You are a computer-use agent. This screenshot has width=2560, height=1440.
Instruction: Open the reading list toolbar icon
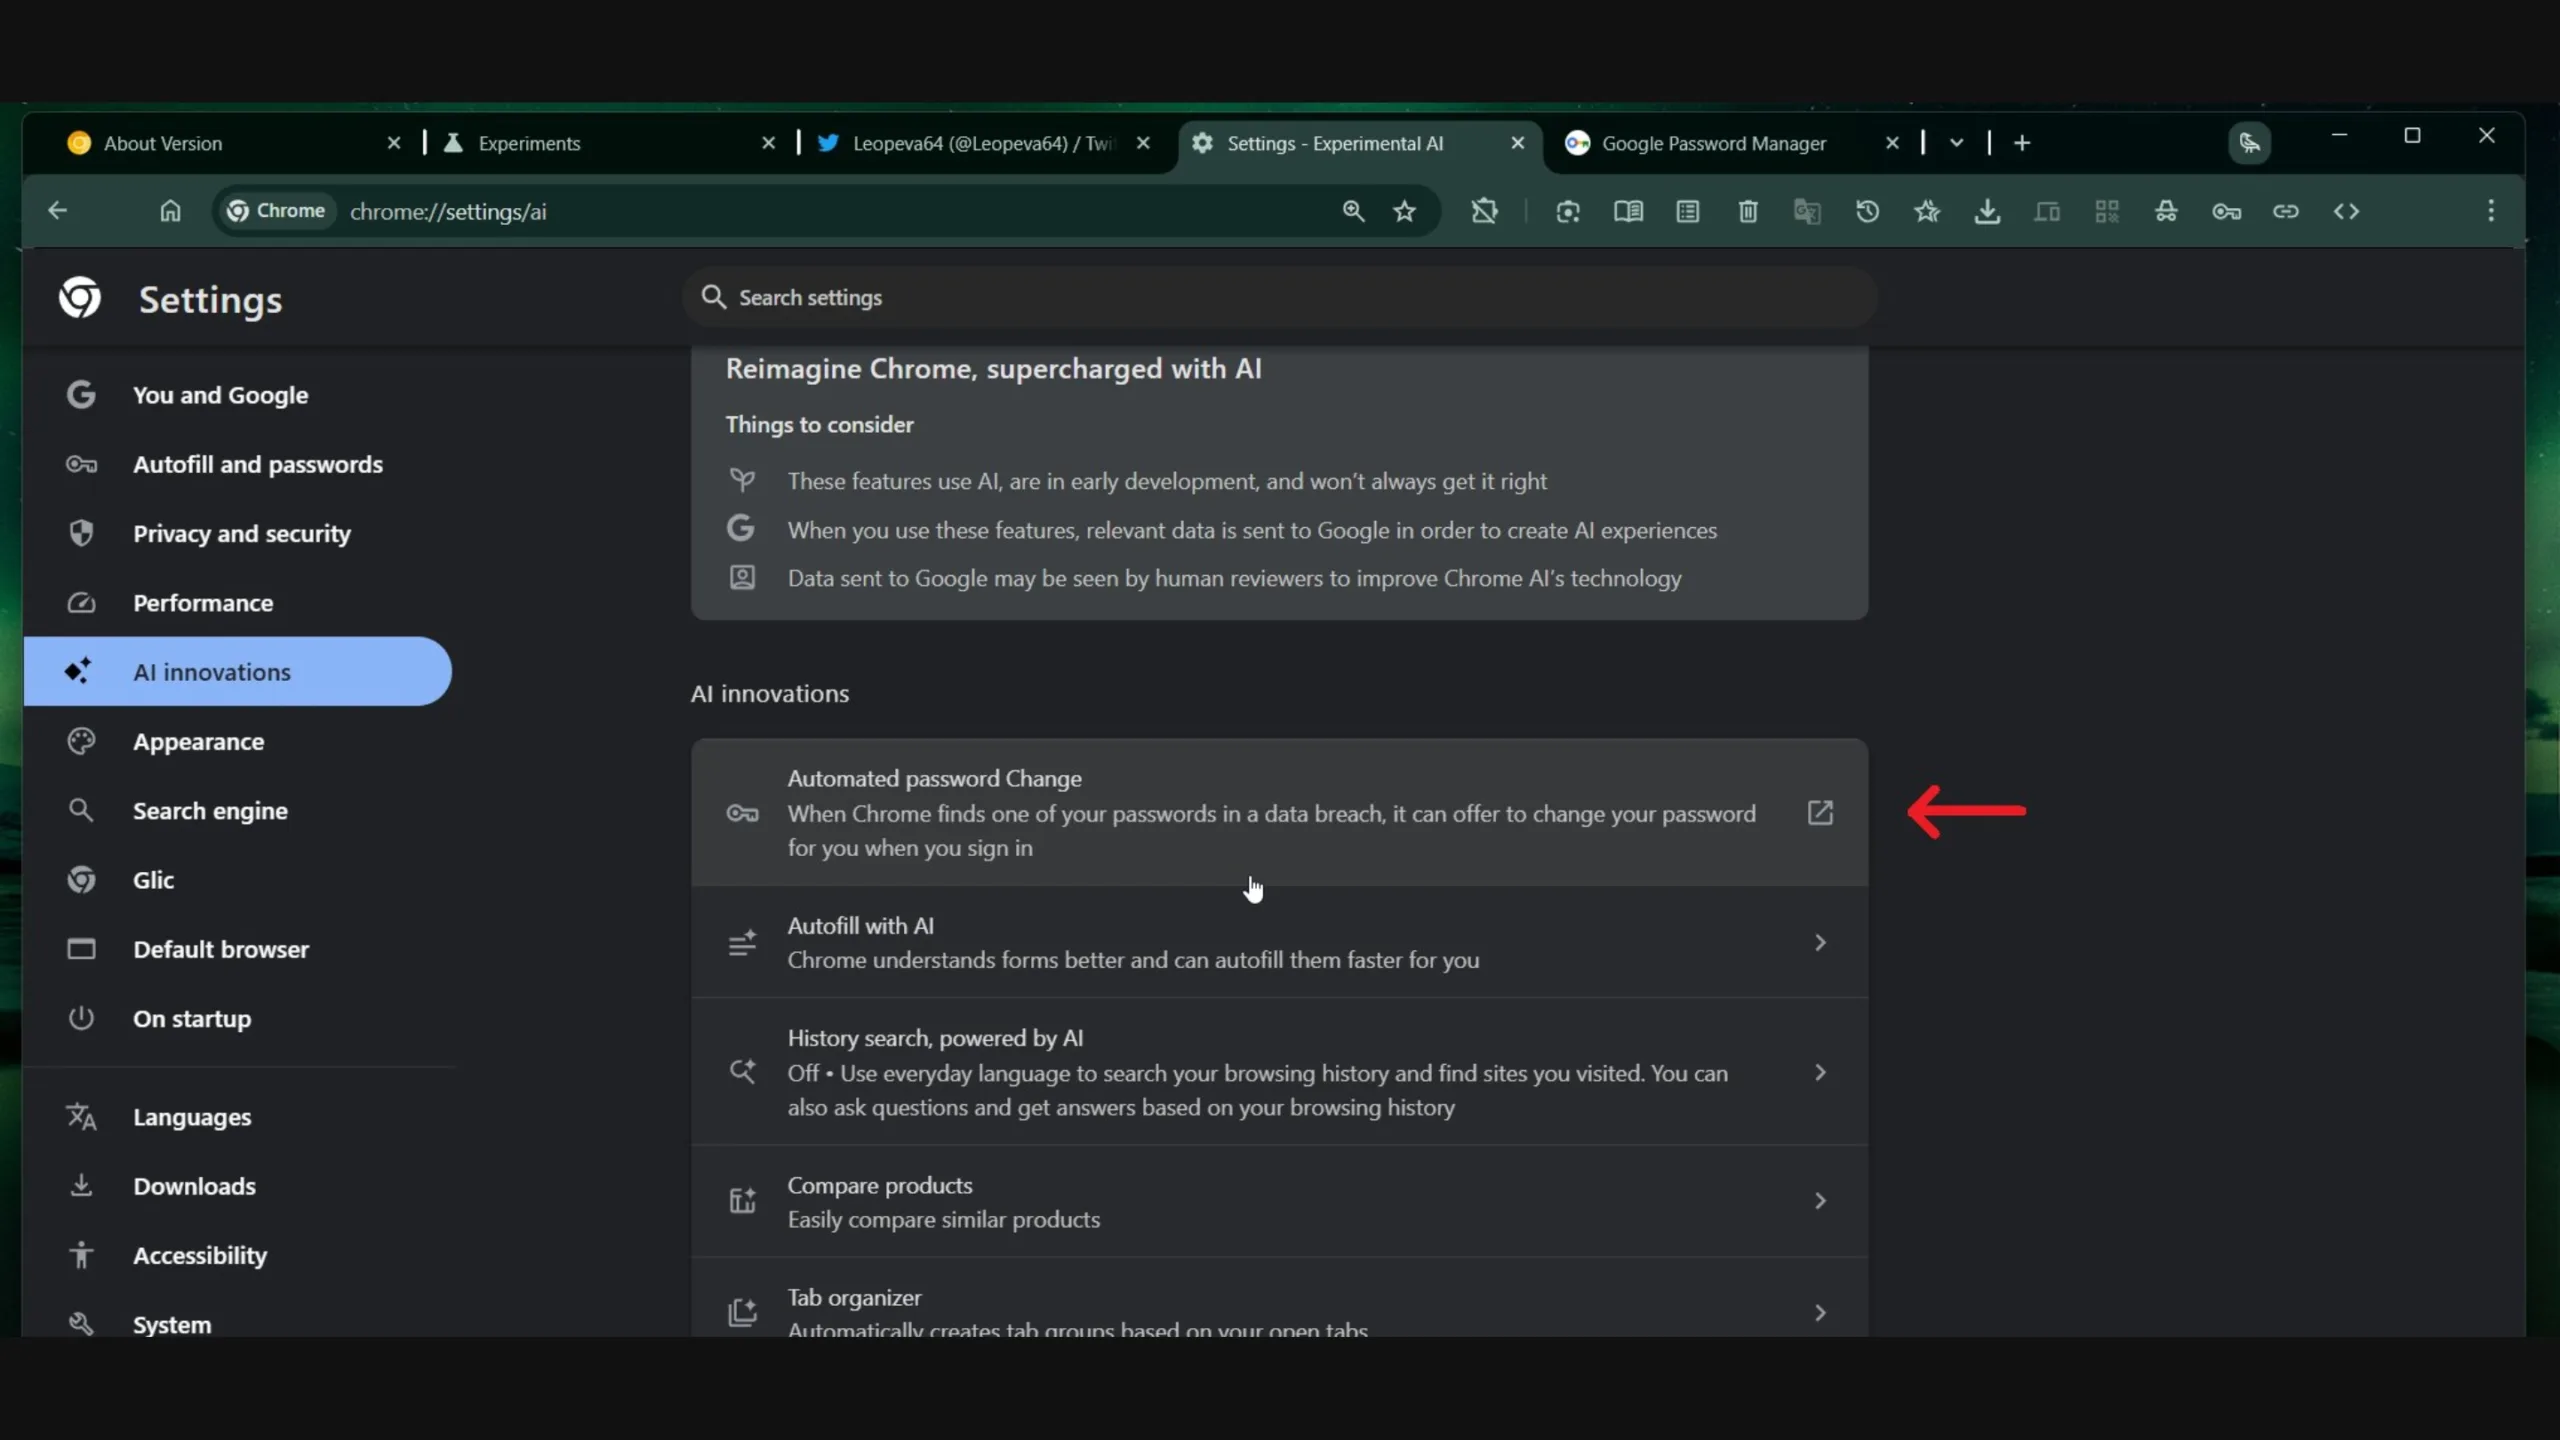1688,211
